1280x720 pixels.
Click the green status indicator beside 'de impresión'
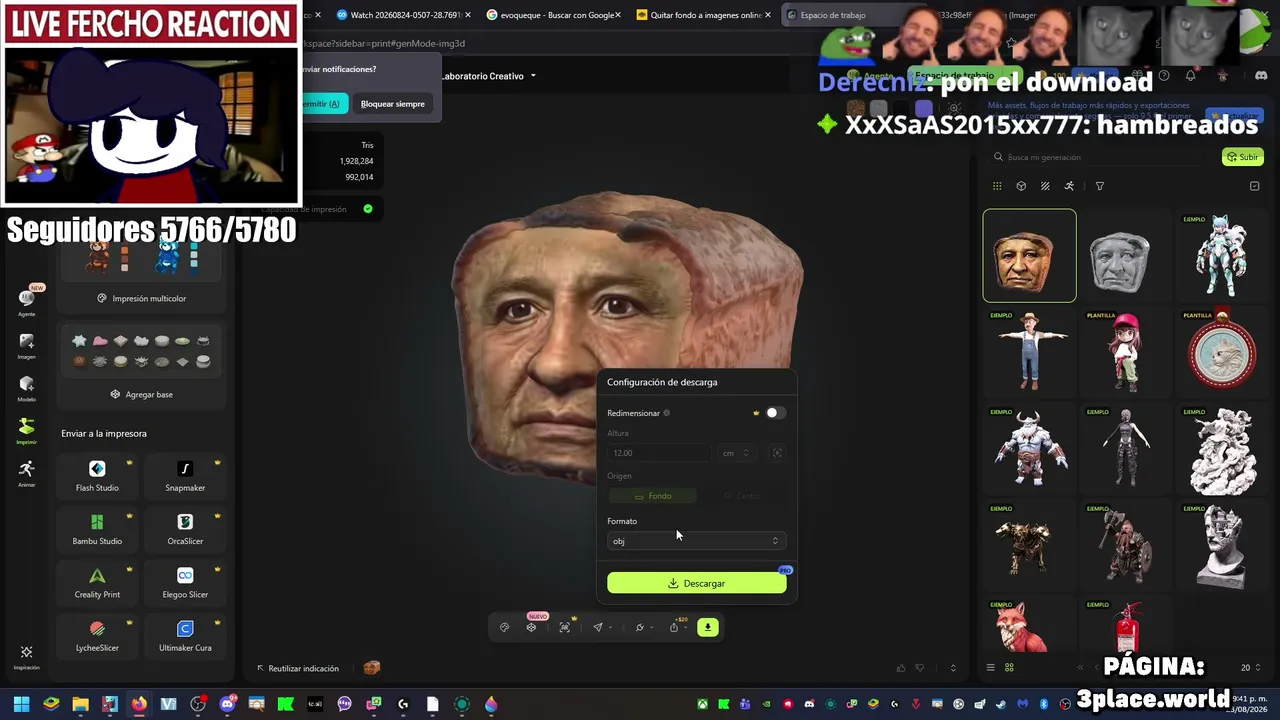coord(368,209)
